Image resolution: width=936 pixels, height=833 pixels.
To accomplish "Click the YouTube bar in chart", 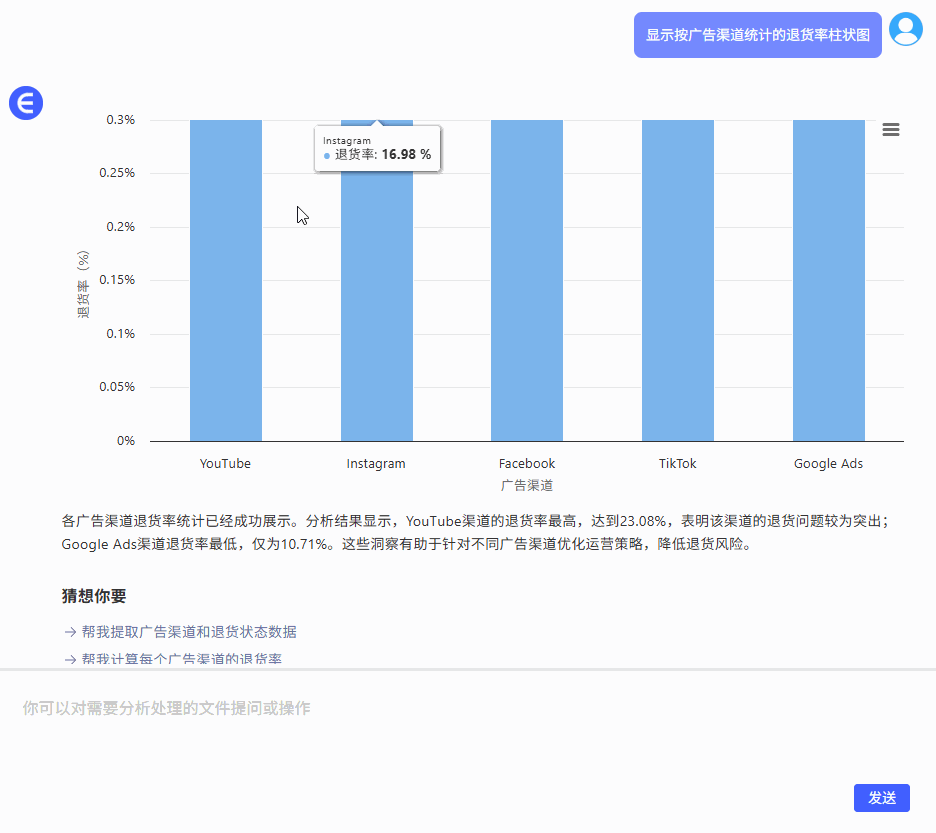I will point(226,281).
